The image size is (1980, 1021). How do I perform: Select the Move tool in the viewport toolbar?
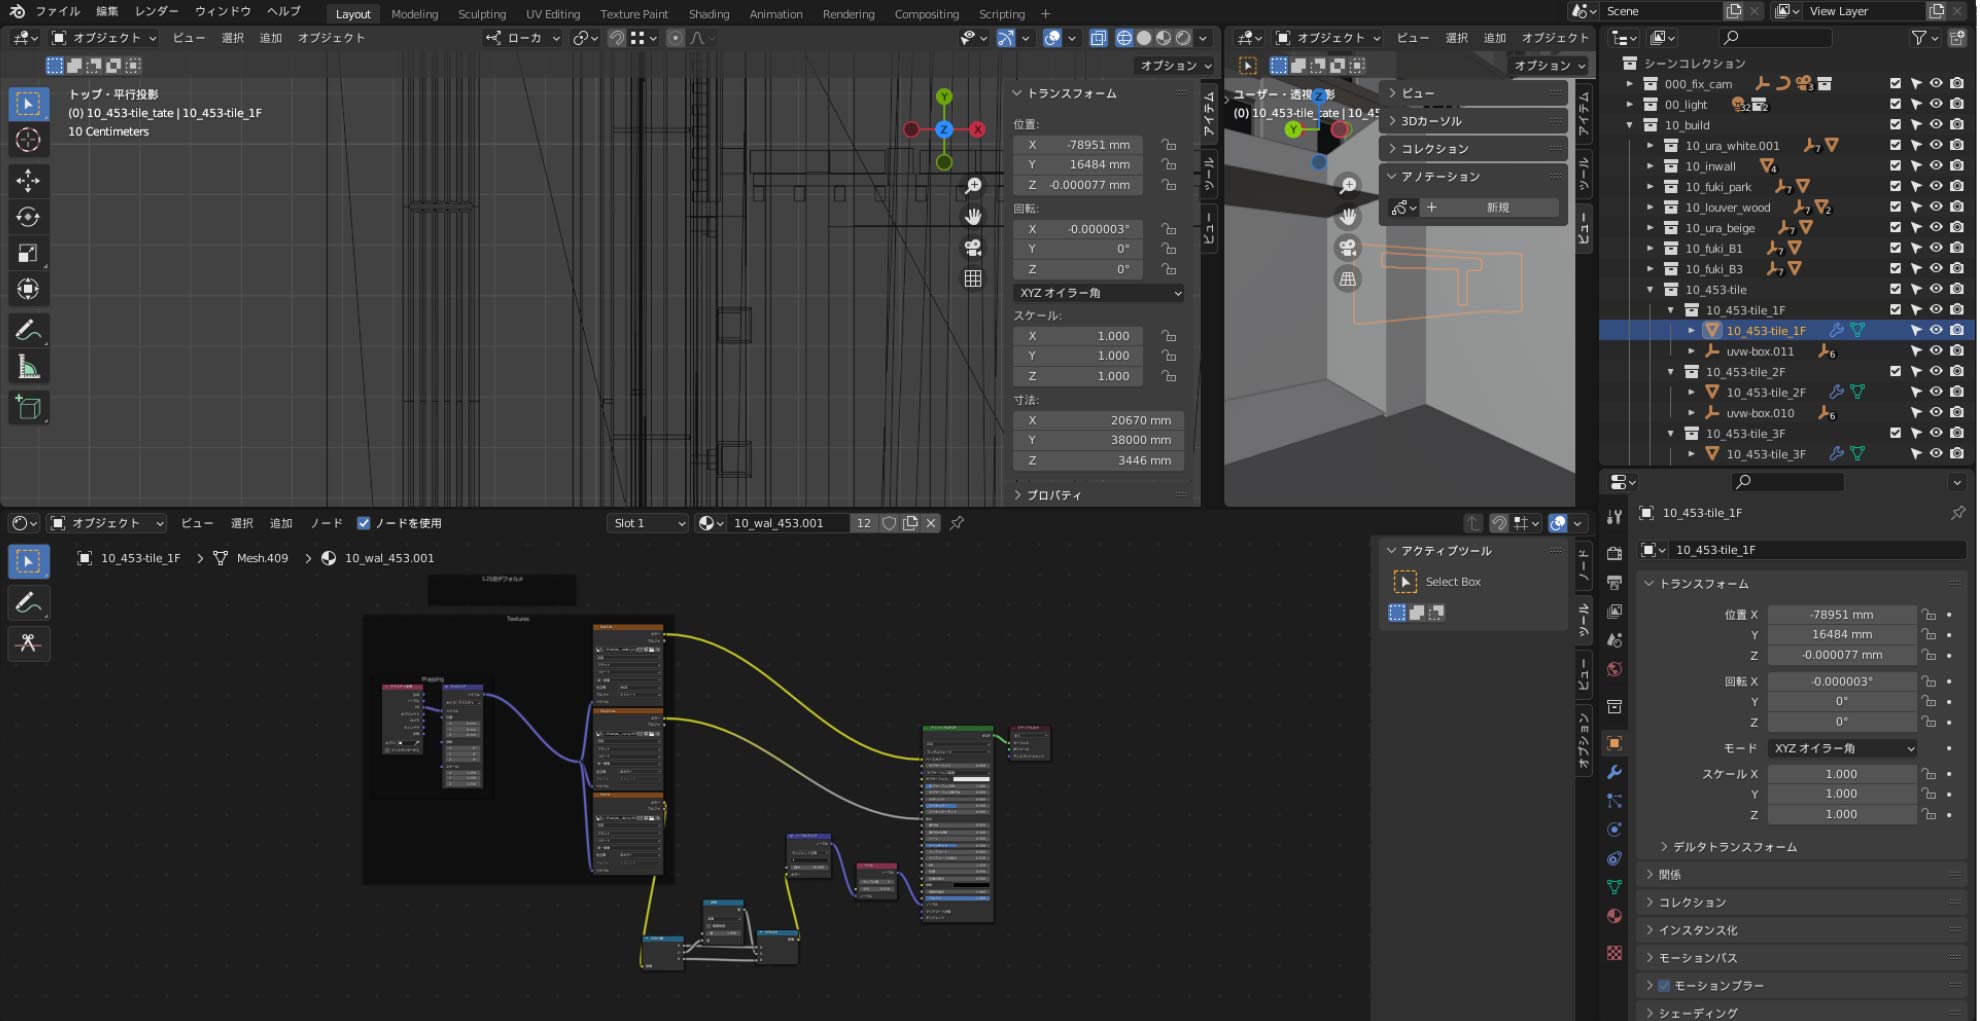pyautogui.click(x=28, y=181)
